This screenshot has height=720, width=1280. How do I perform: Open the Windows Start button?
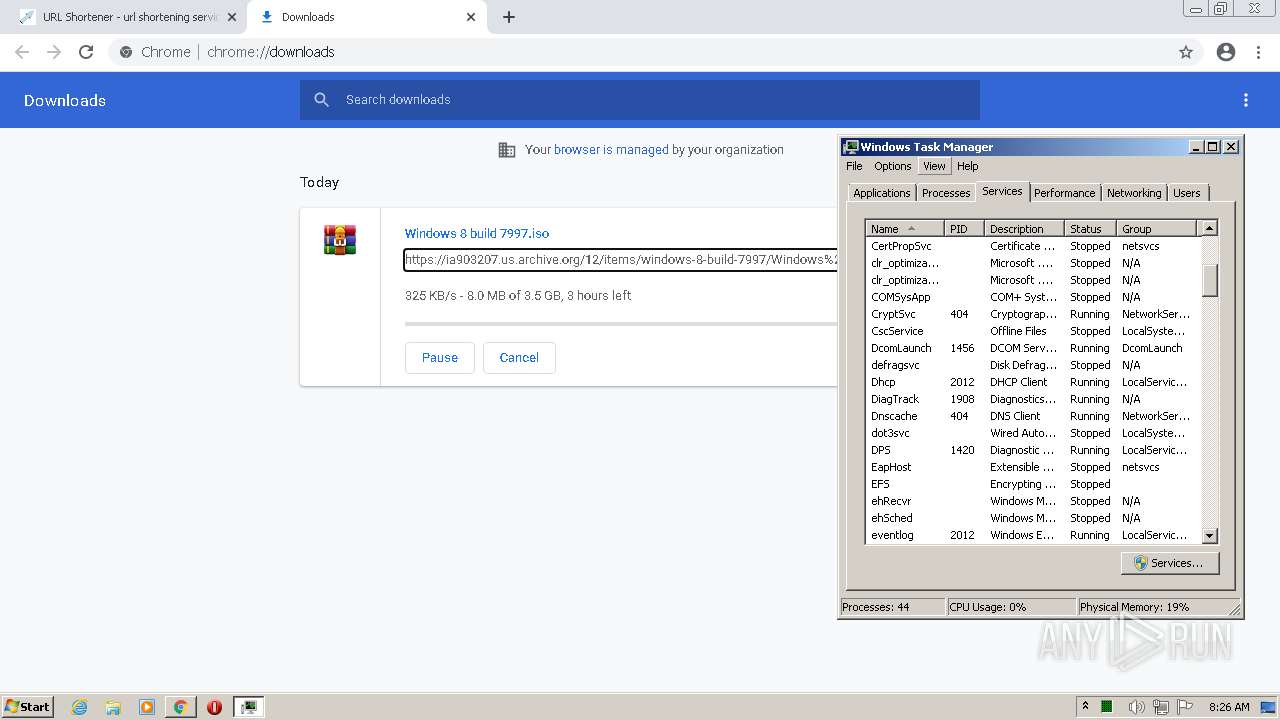(x=27, y=707)
